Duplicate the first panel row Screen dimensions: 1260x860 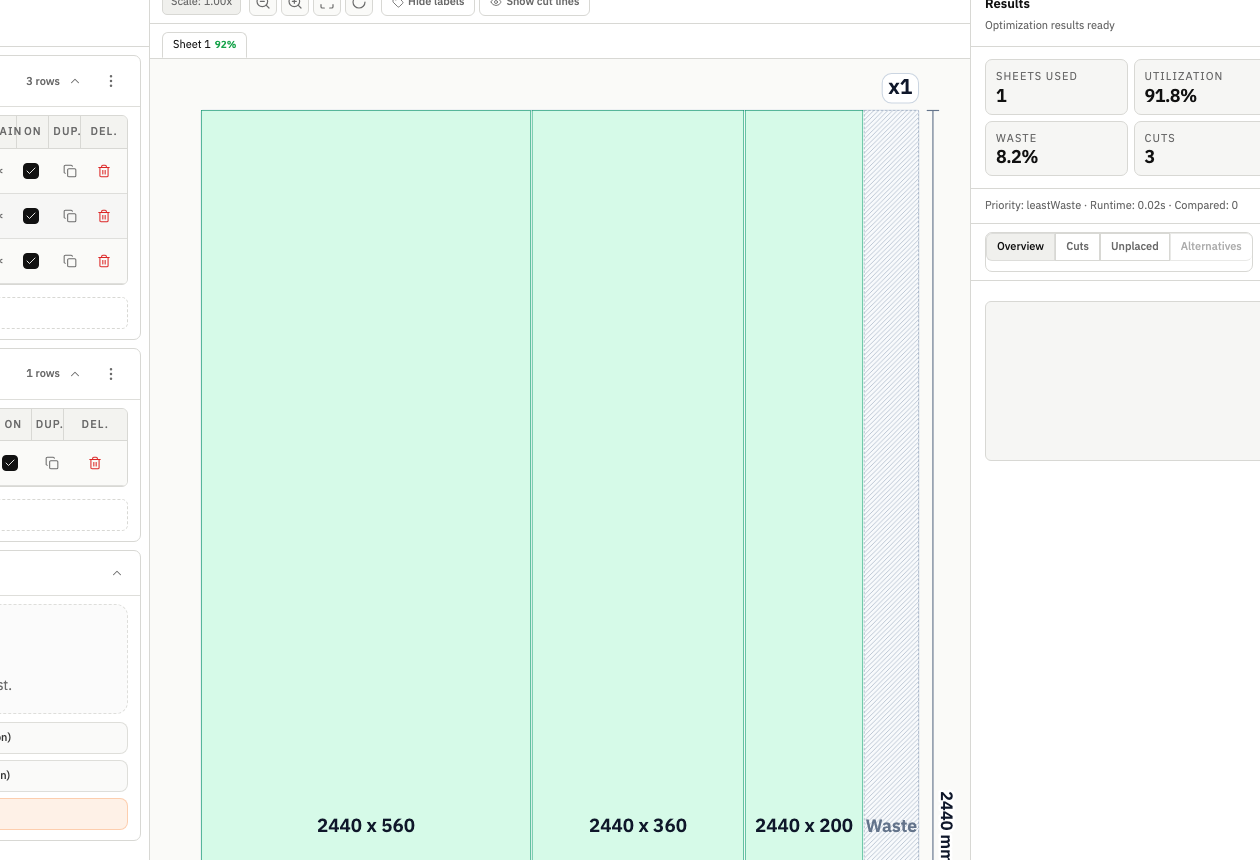(x=69, y=171)
